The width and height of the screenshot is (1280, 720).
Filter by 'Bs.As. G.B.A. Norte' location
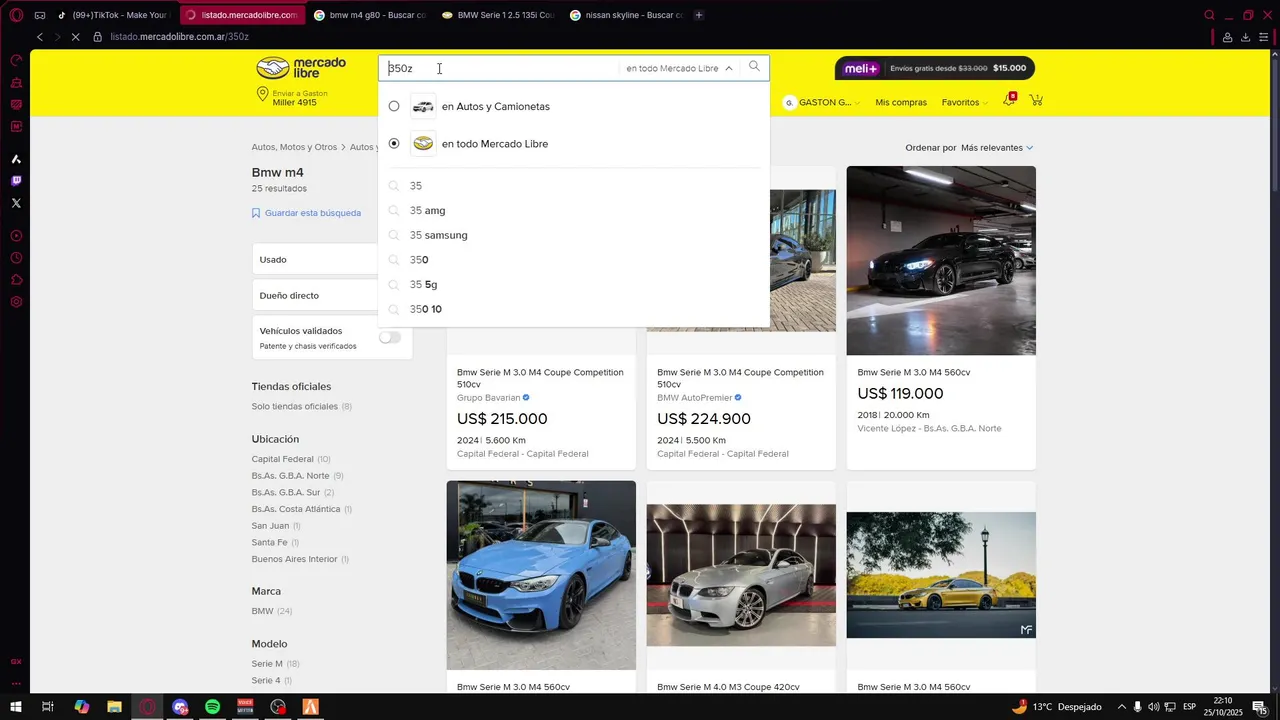point(290,476)
